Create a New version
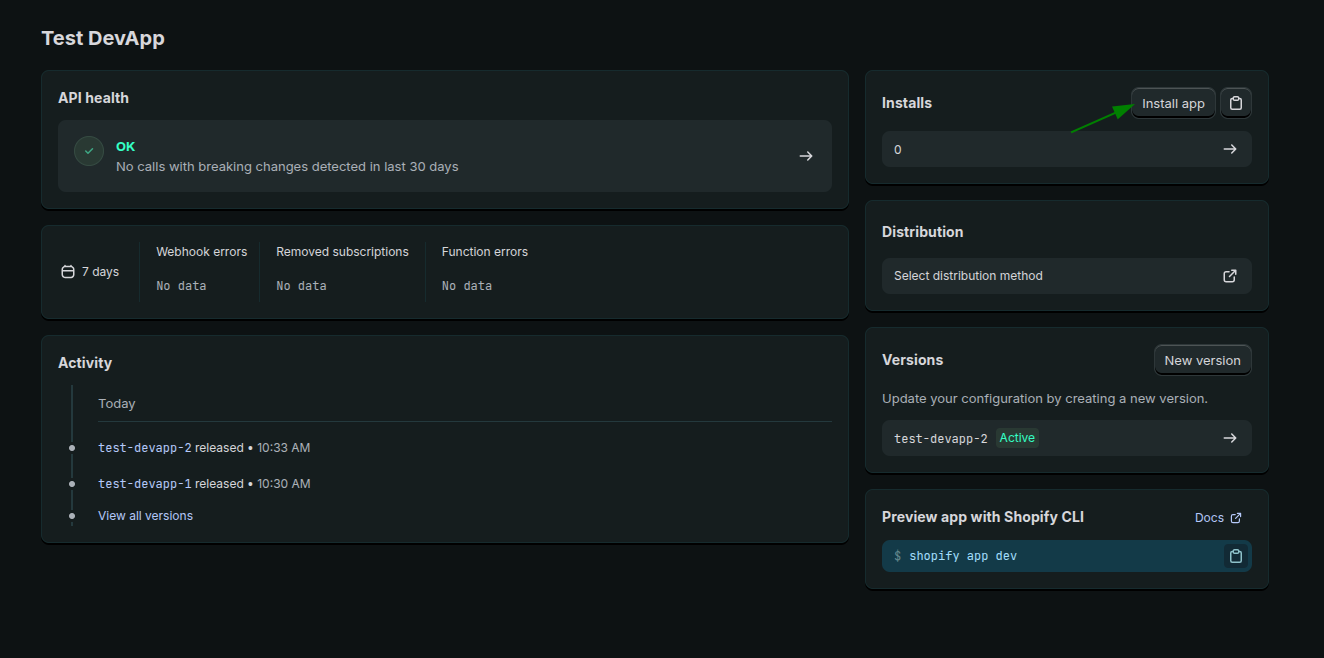The image size is (1324, 658). 1202,361
